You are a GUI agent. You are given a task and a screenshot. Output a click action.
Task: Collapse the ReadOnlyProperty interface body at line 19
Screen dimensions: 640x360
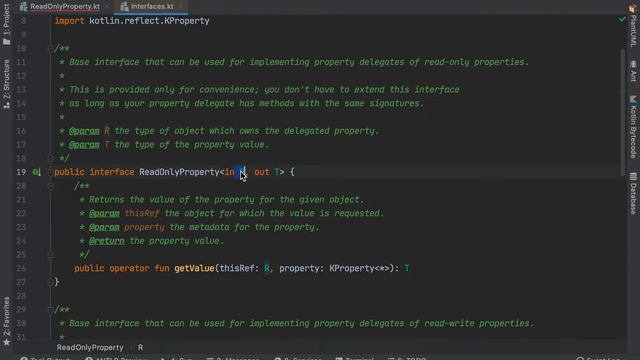50,172
